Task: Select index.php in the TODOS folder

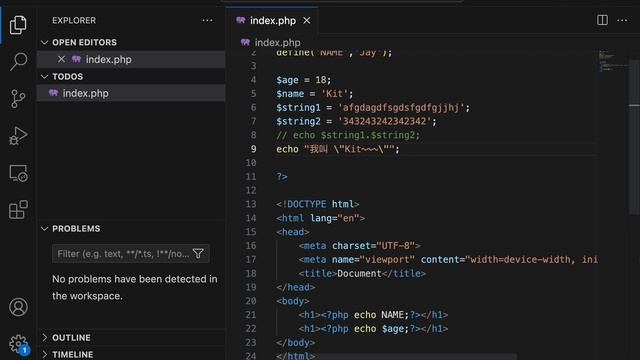Action: [x=131, y=93]
